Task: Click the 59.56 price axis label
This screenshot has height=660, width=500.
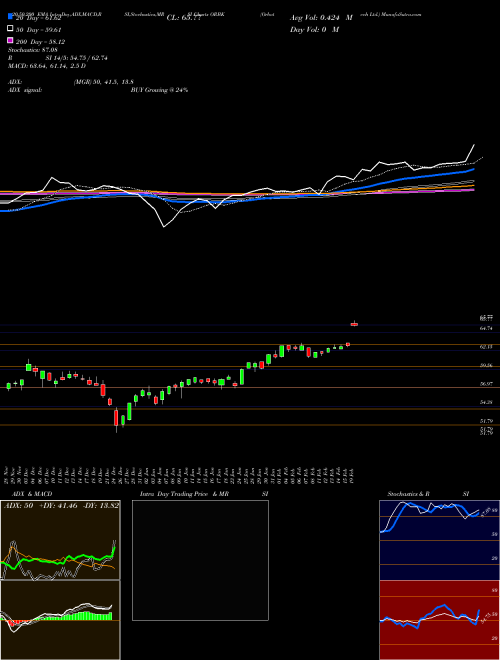Action: pos(486,365)
